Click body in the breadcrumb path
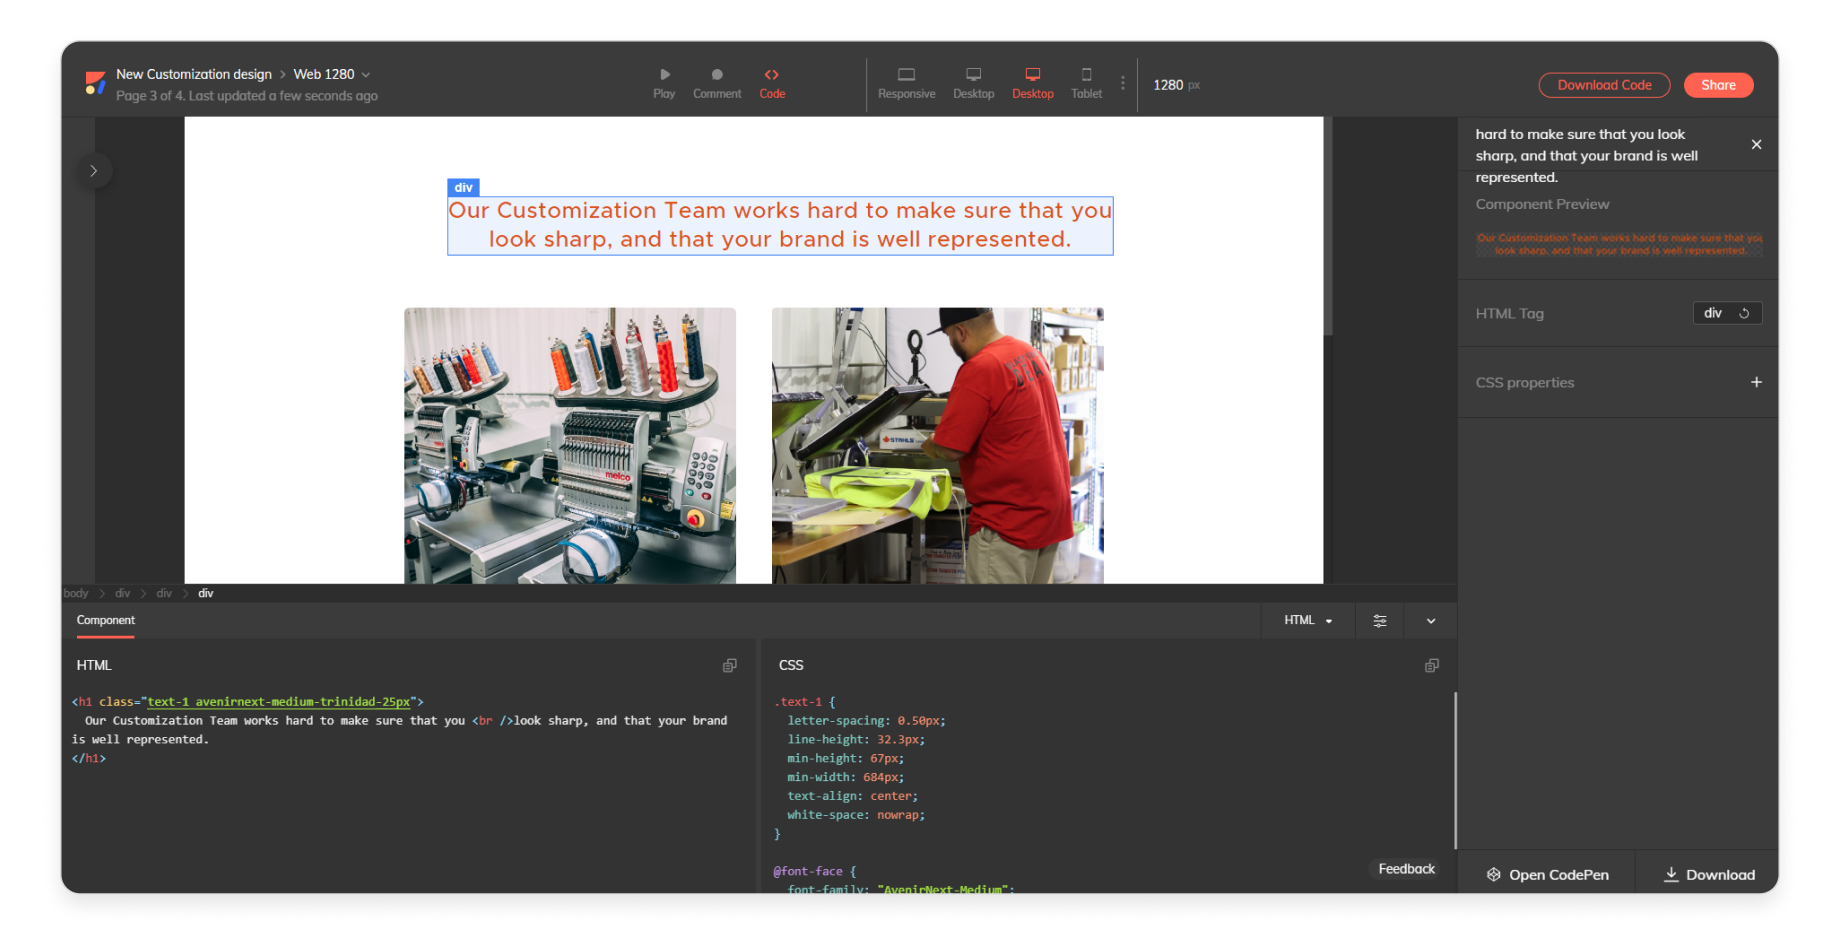Image resolution: width=1840 pixels, height=934 pixels. click(x=76, y=594)
